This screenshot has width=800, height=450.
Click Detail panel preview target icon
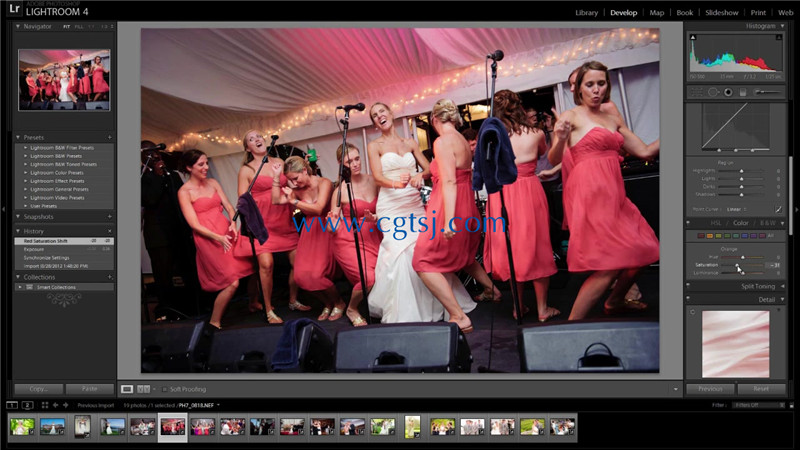coord(692,312)
